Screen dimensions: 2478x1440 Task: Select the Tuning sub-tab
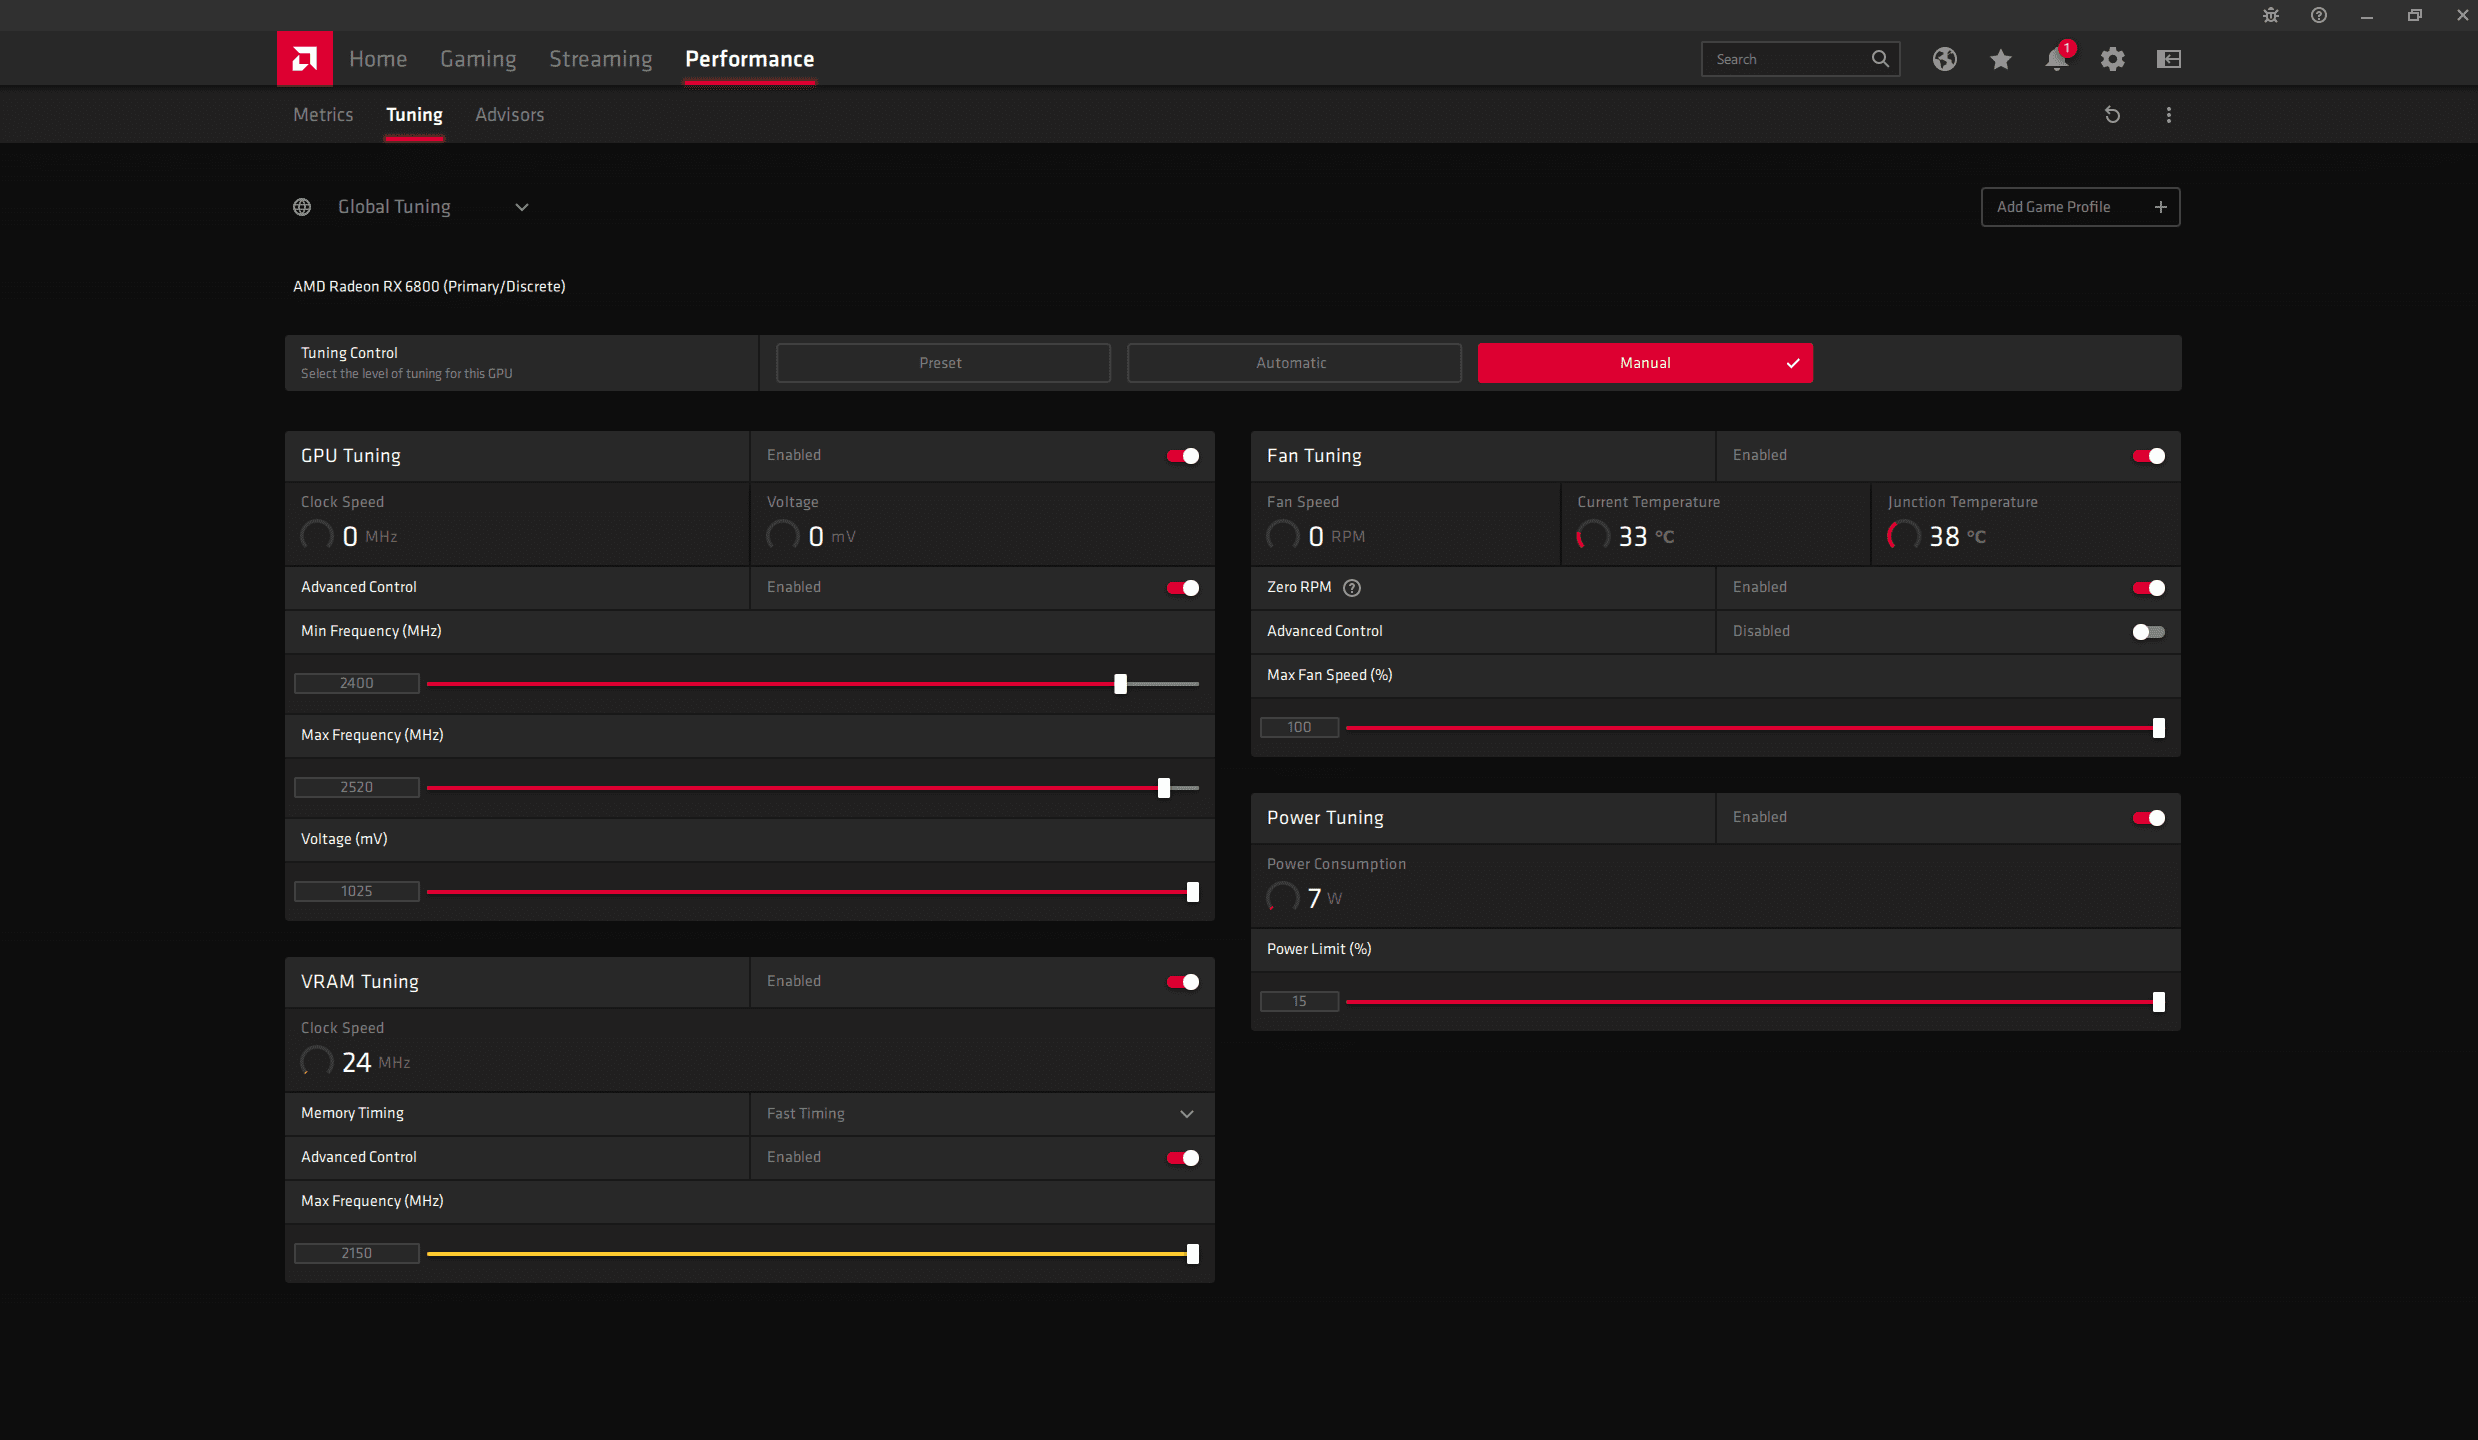point(414,115)
